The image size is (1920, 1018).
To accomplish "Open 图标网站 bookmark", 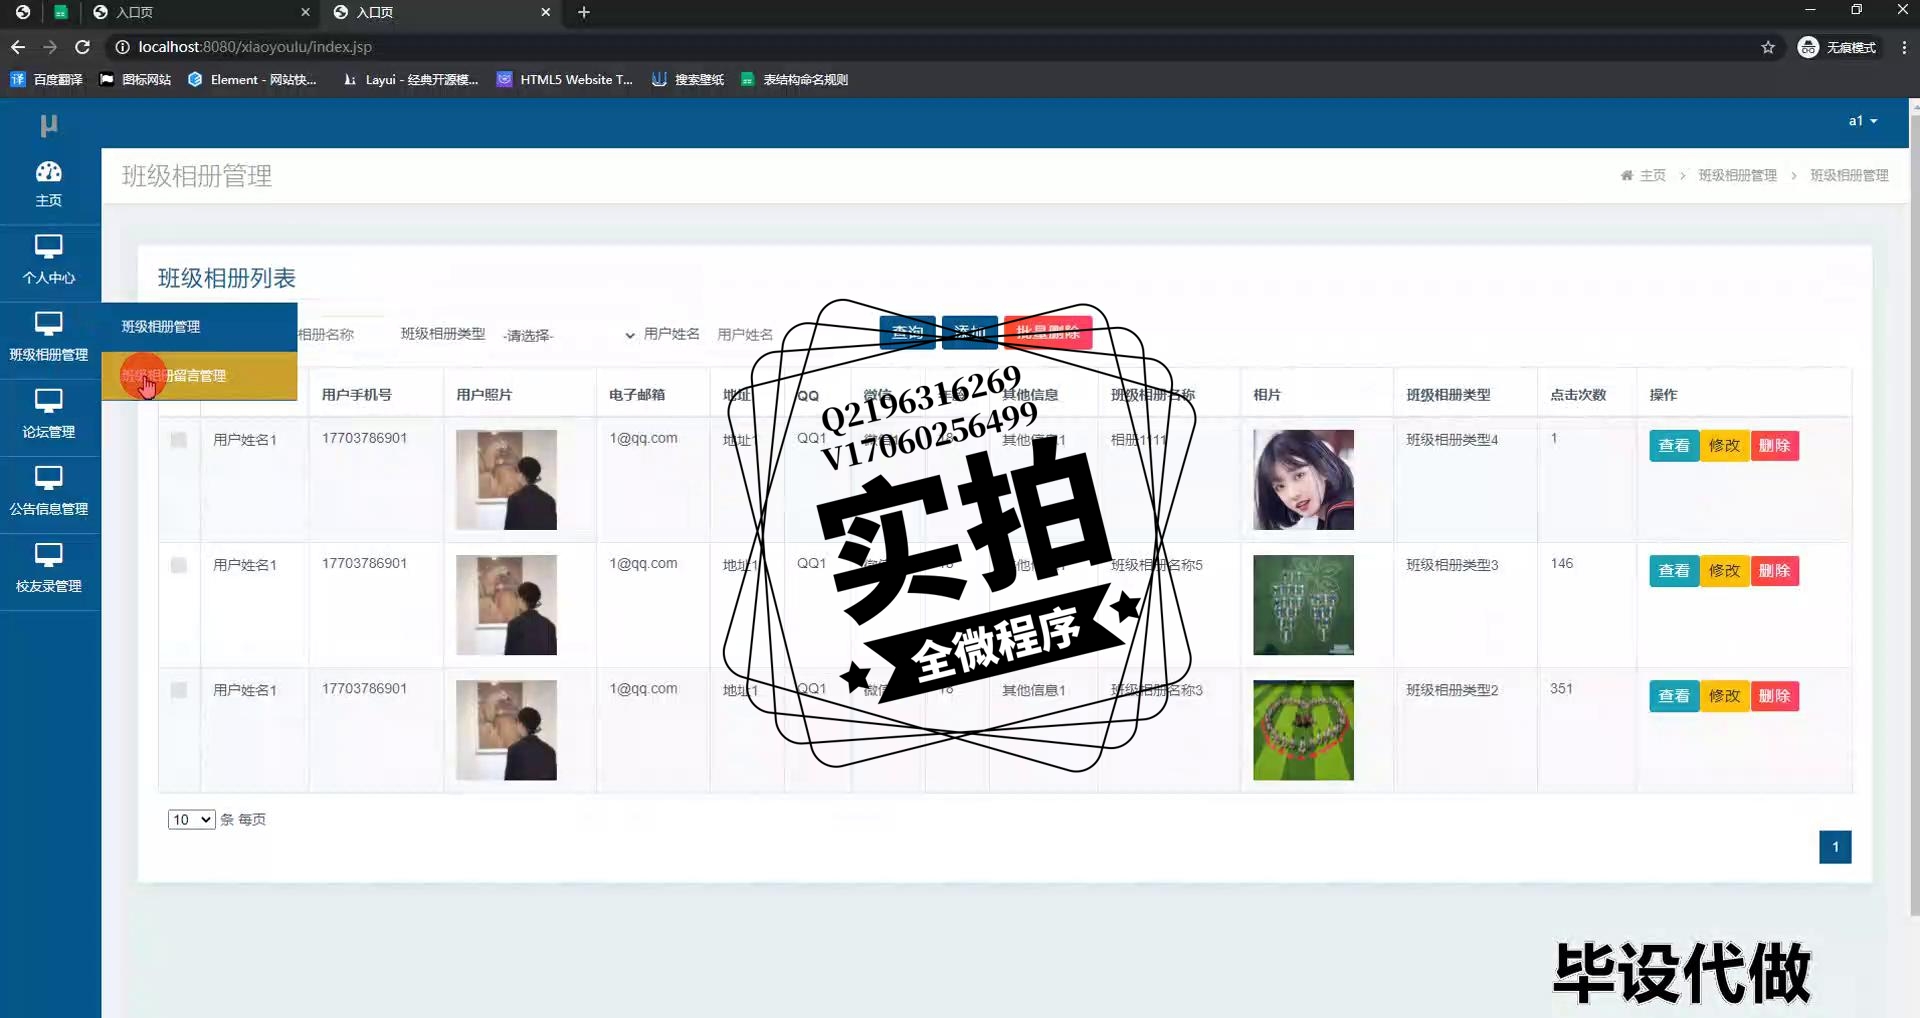I will 136,80.
